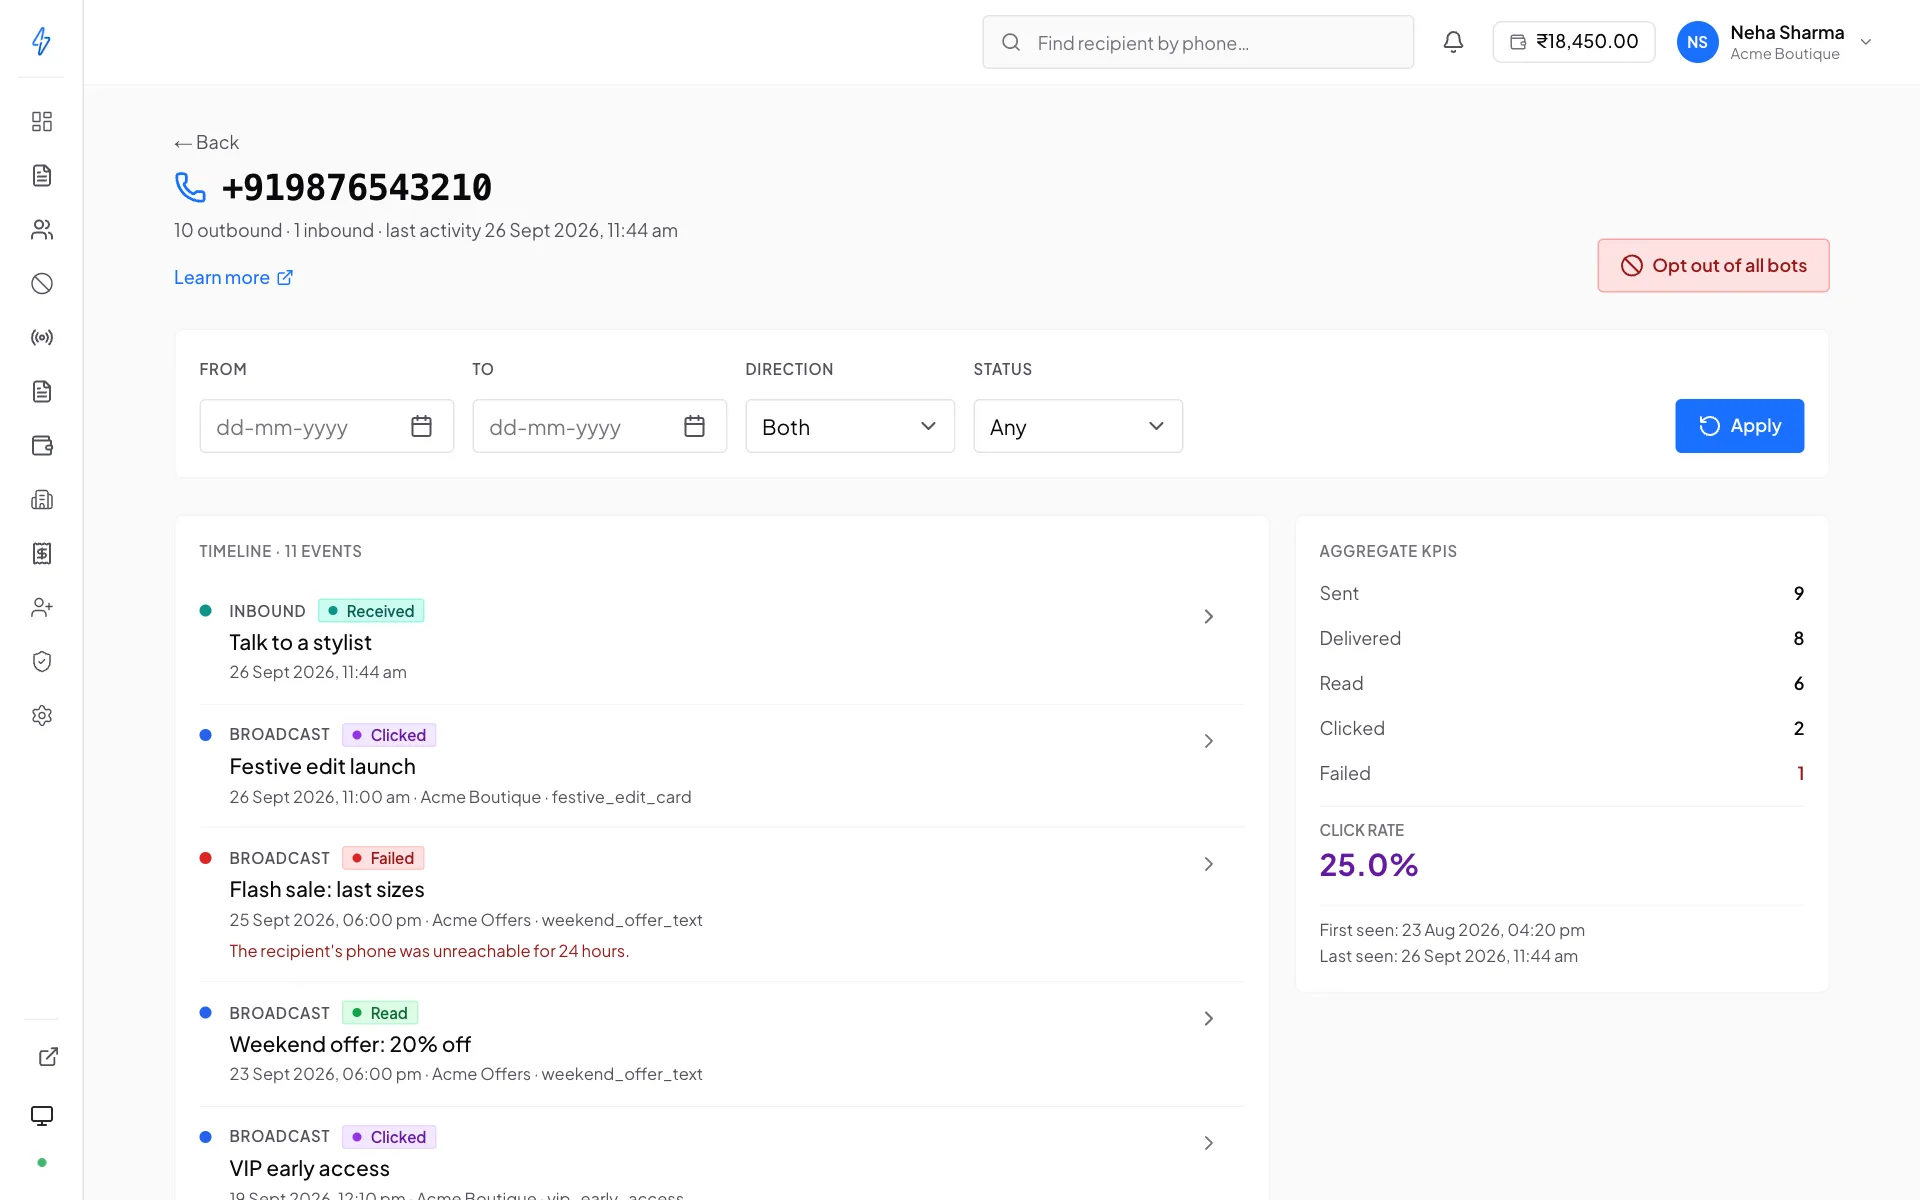Click the 25.0% click rate value

coord(1368,865)
